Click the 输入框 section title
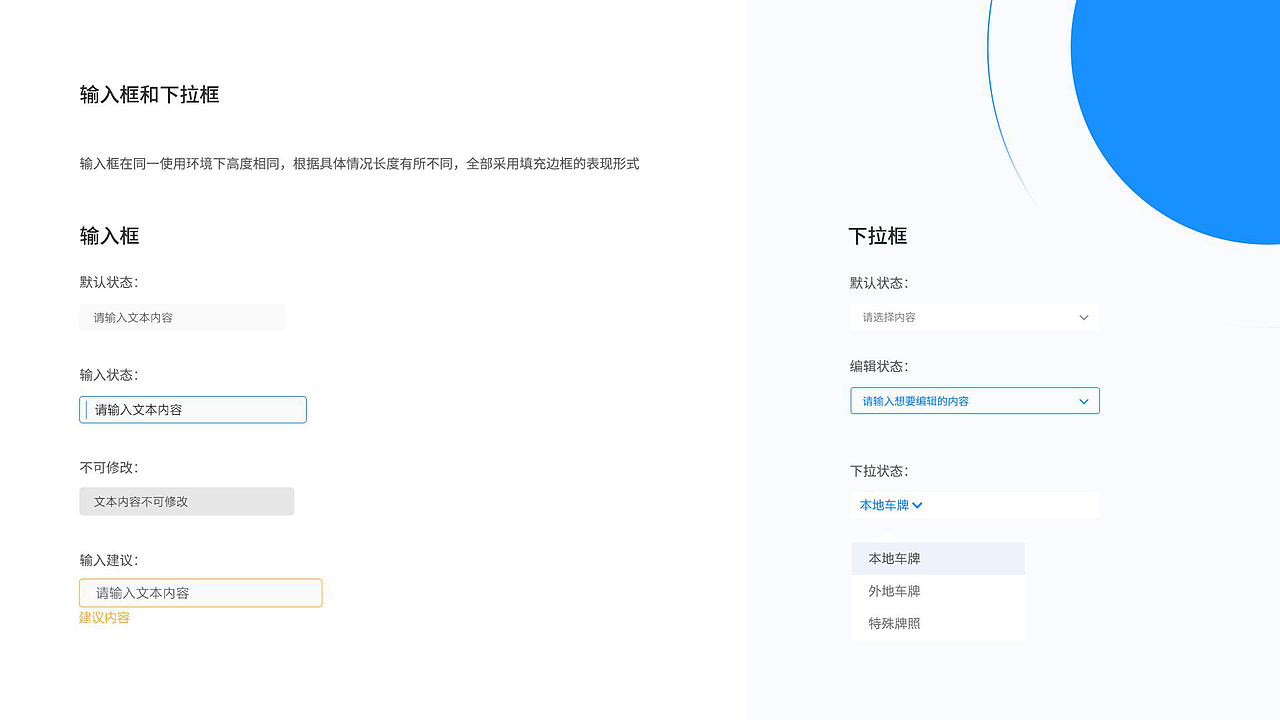Viewport: 1280px width, 720px height. pyautogui.click(x=109, y=236)
